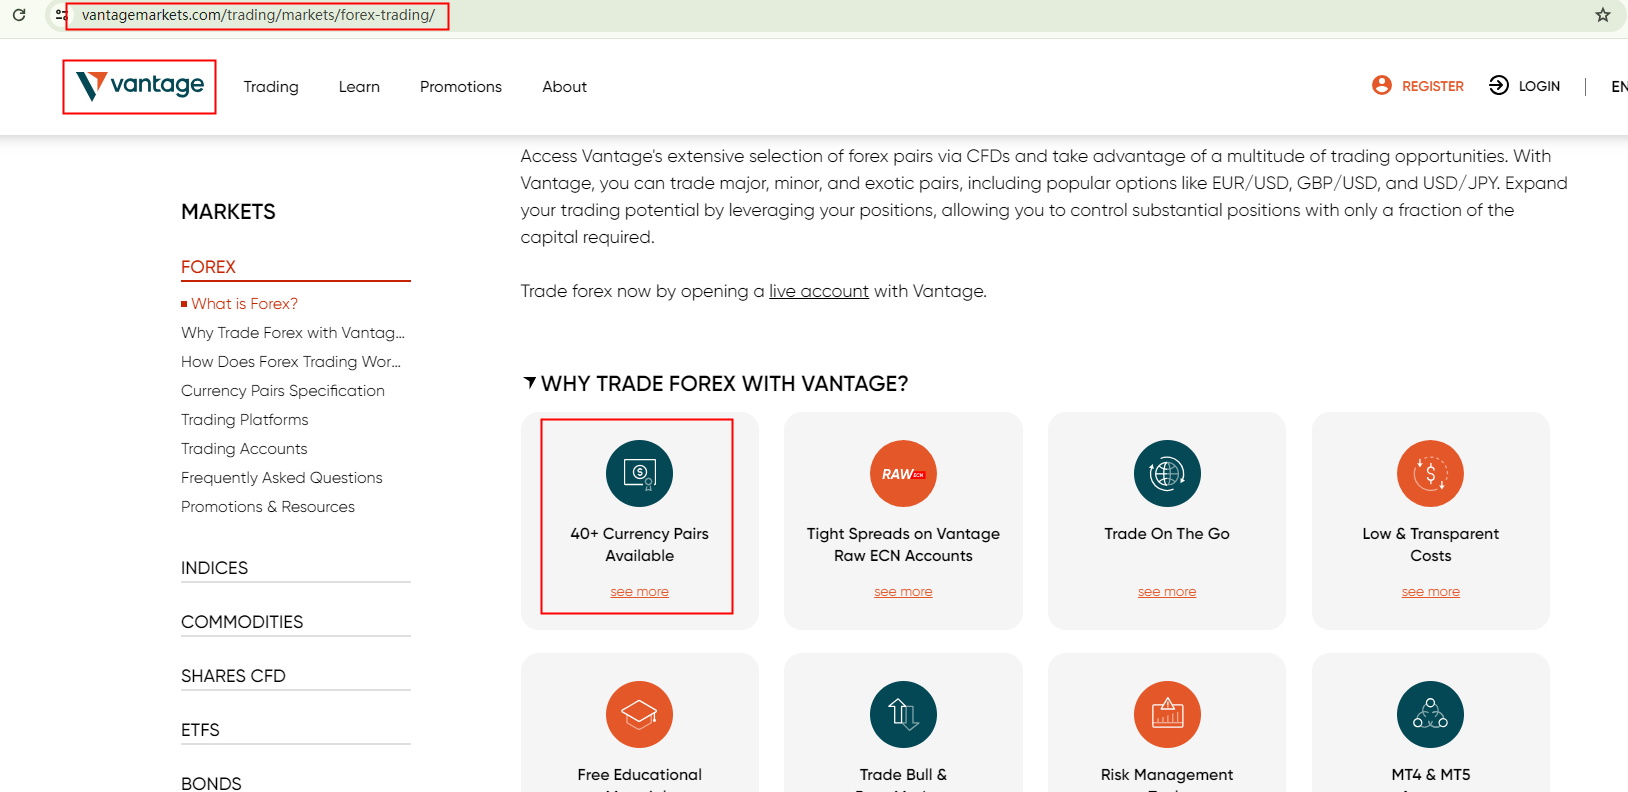Click the 40+ Currency Pairs icon

pyautogui.click(x=639, y=473)
